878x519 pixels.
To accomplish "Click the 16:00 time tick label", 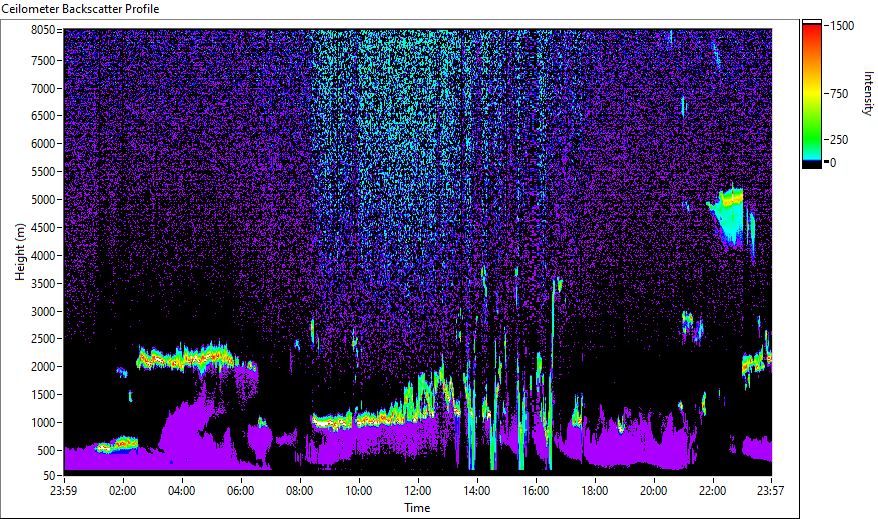I will [x=536, y=491].
